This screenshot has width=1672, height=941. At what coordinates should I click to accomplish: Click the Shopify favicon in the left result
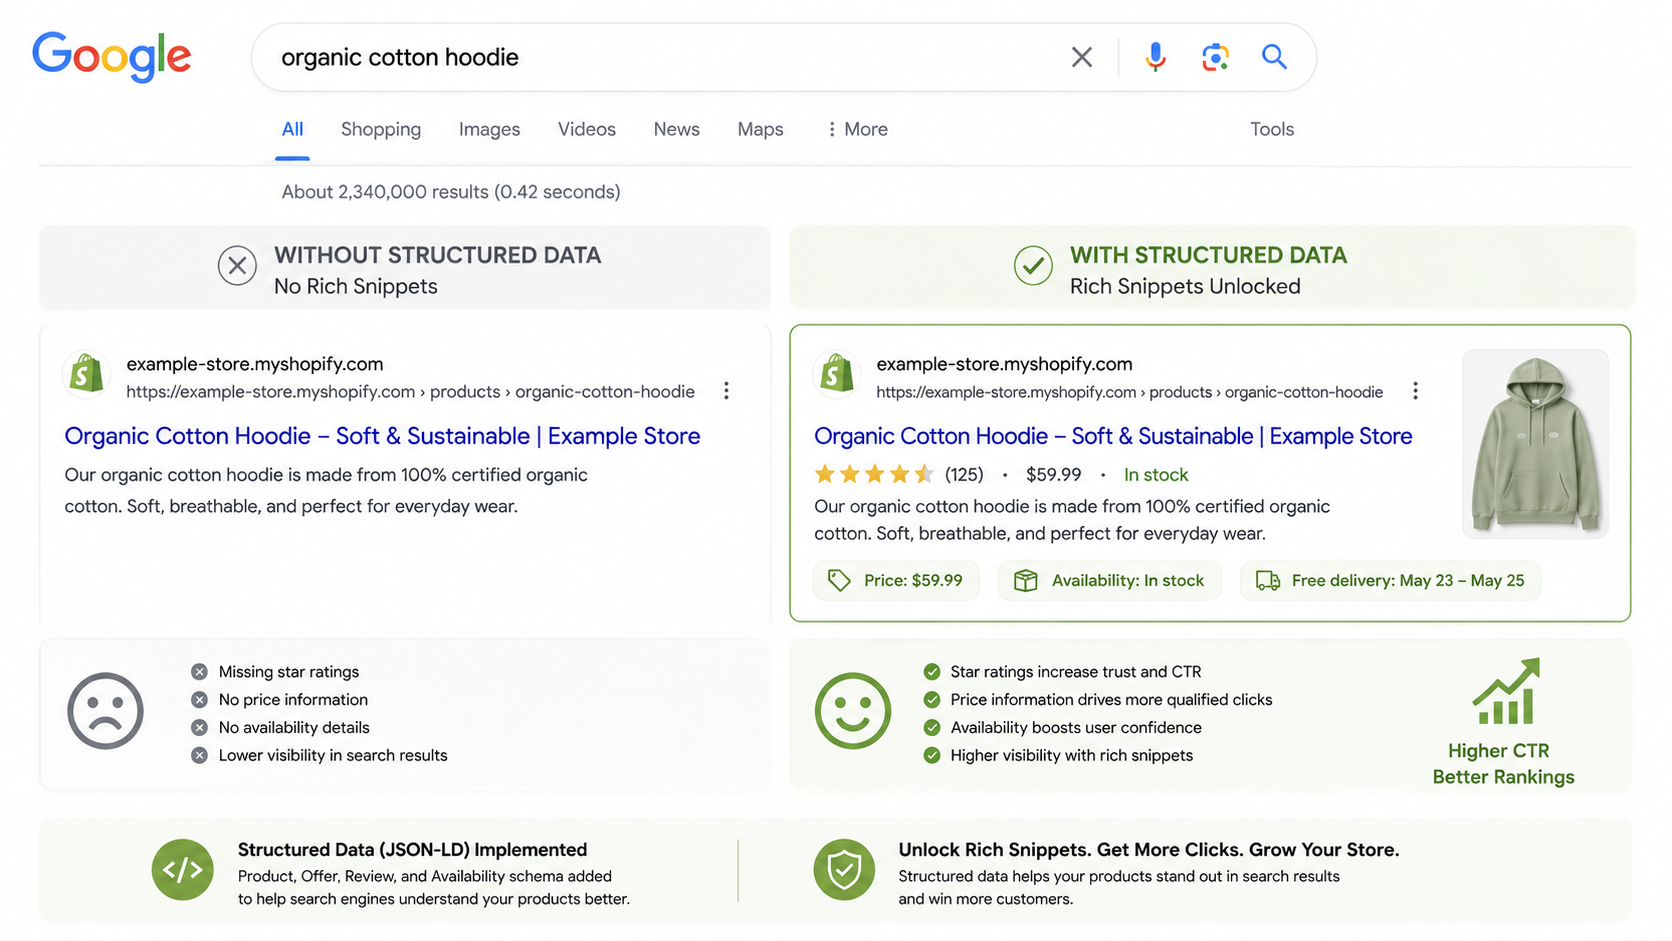pyautogui.click(x=87, y=375)
